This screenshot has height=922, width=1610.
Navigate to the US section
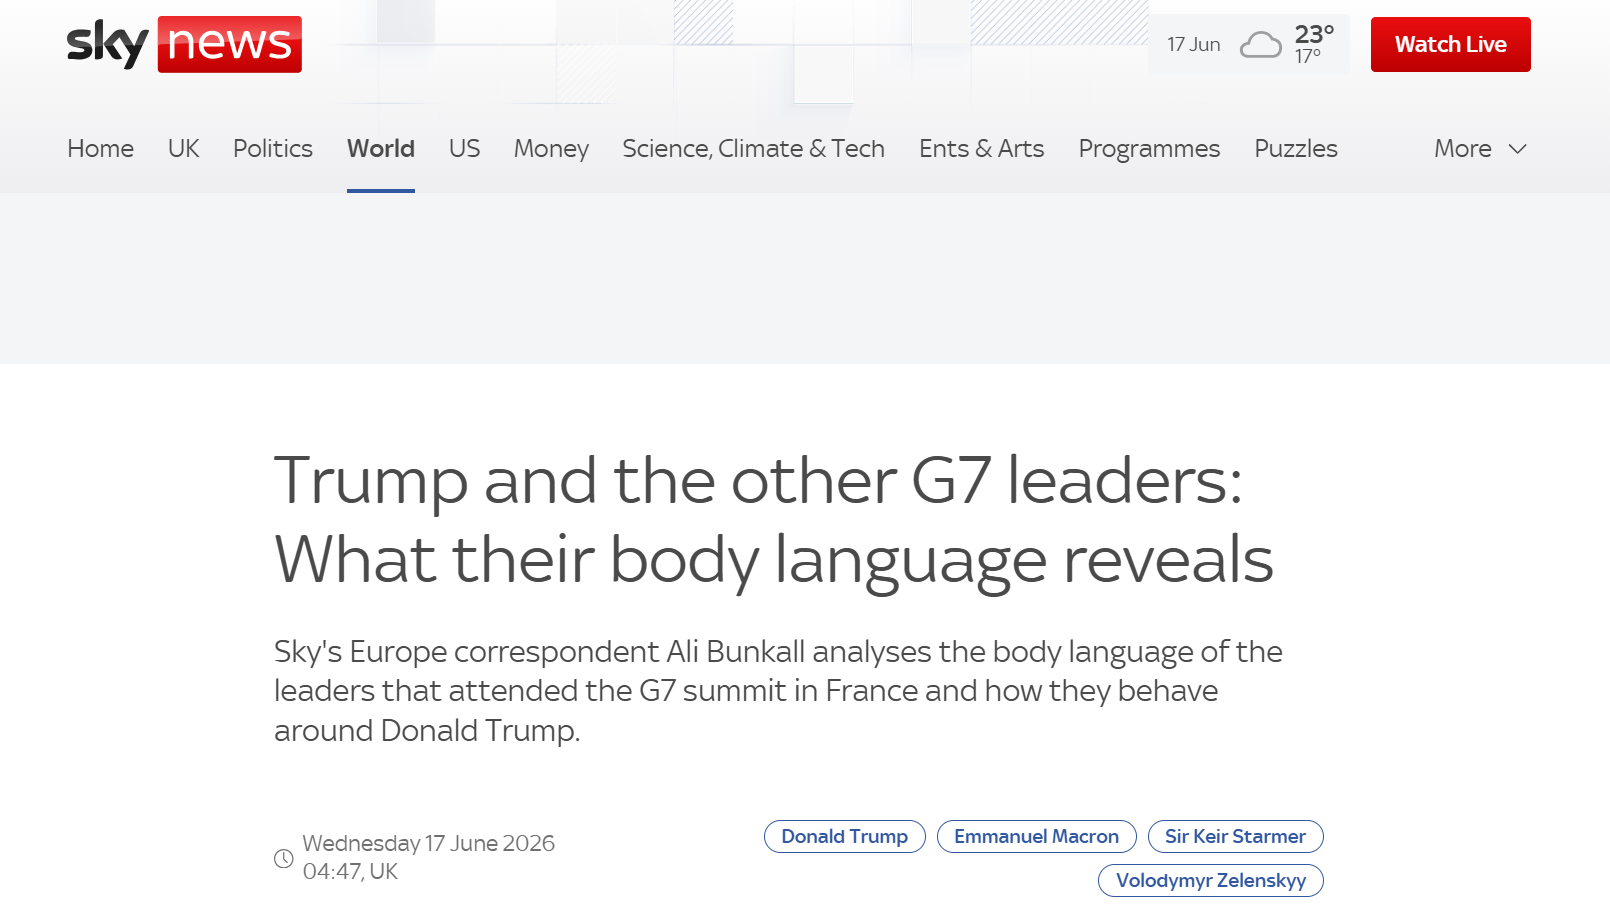pos(464,149)
